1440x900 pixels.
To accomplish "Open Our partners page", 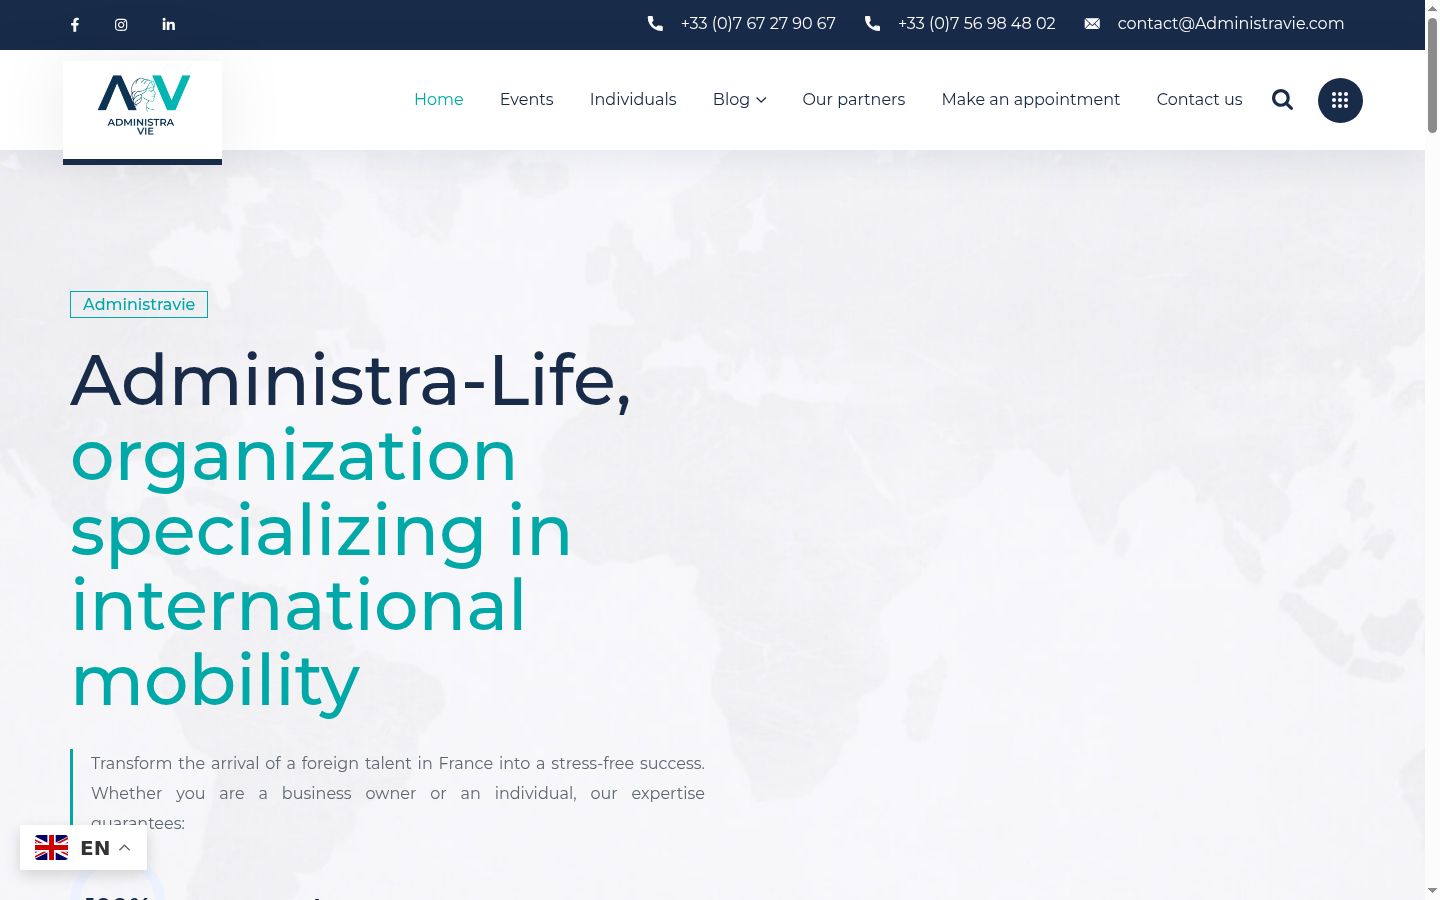I will (853, 99).
